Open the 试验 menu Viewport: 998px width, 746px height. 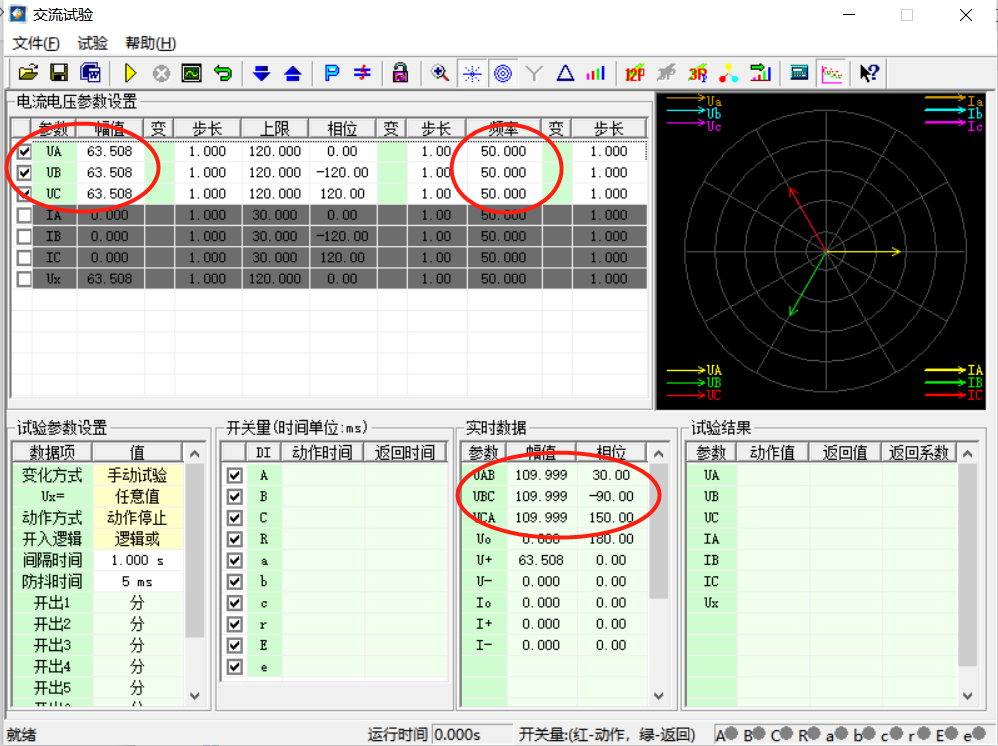(x=92, y=43)
